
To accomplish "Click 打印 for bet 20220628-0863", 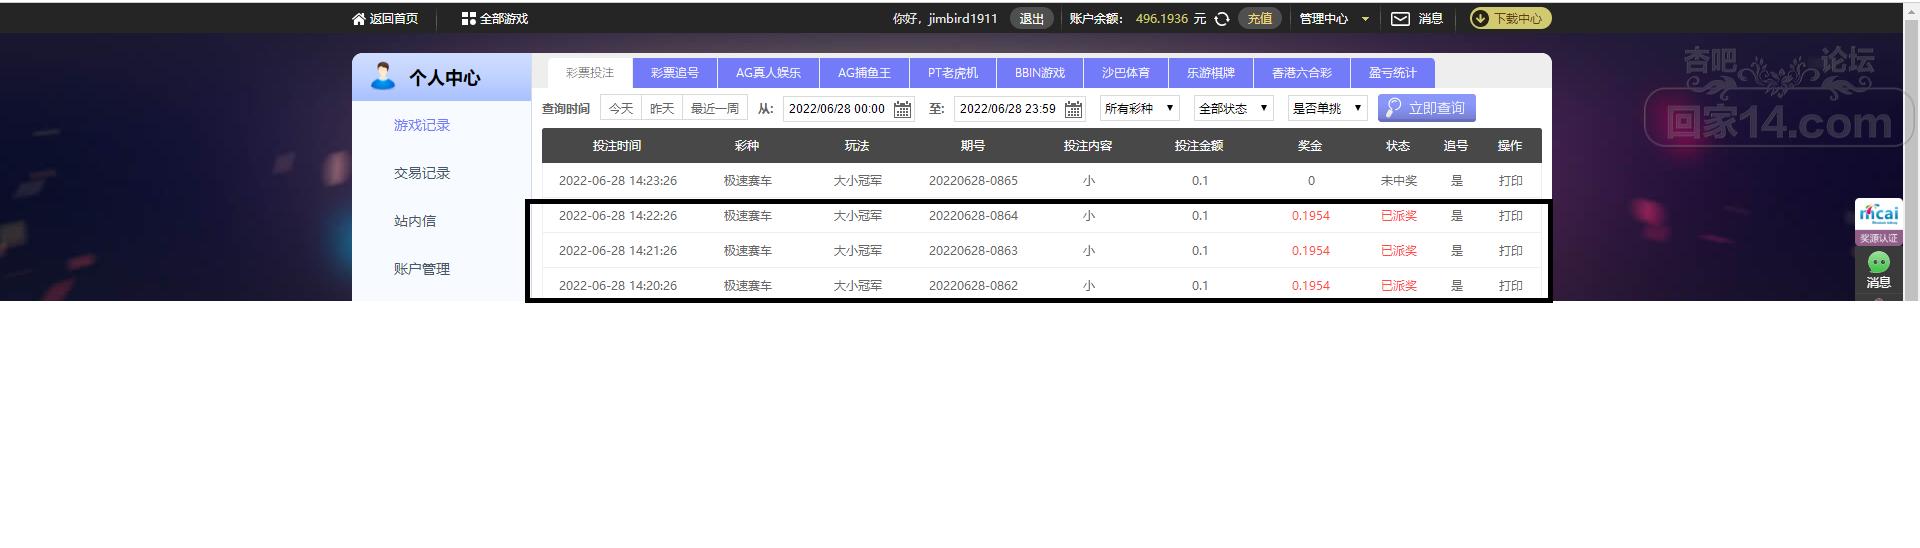I will click(1511, 251).
